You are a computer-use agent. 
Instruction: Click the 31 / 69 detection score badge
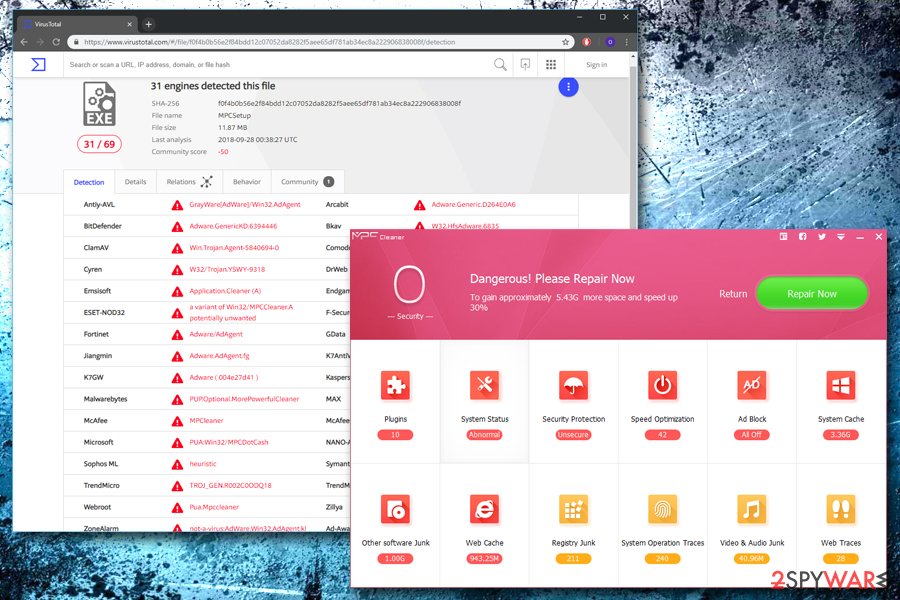click(99, 144)
